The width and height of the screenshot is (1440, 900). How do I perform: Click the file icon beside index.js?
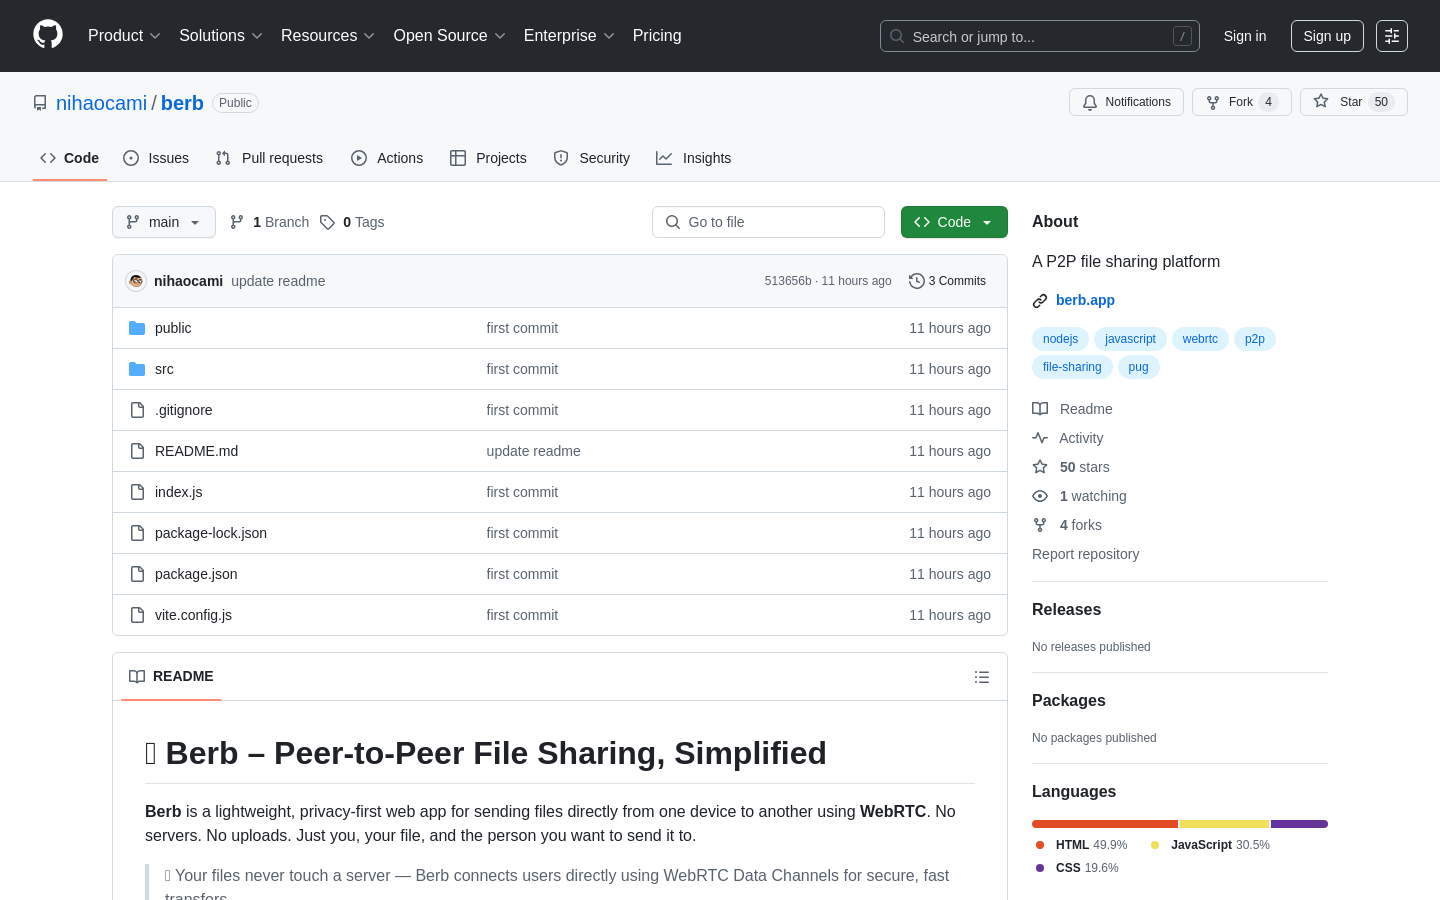pyautogui.click(x=137, y=492)
